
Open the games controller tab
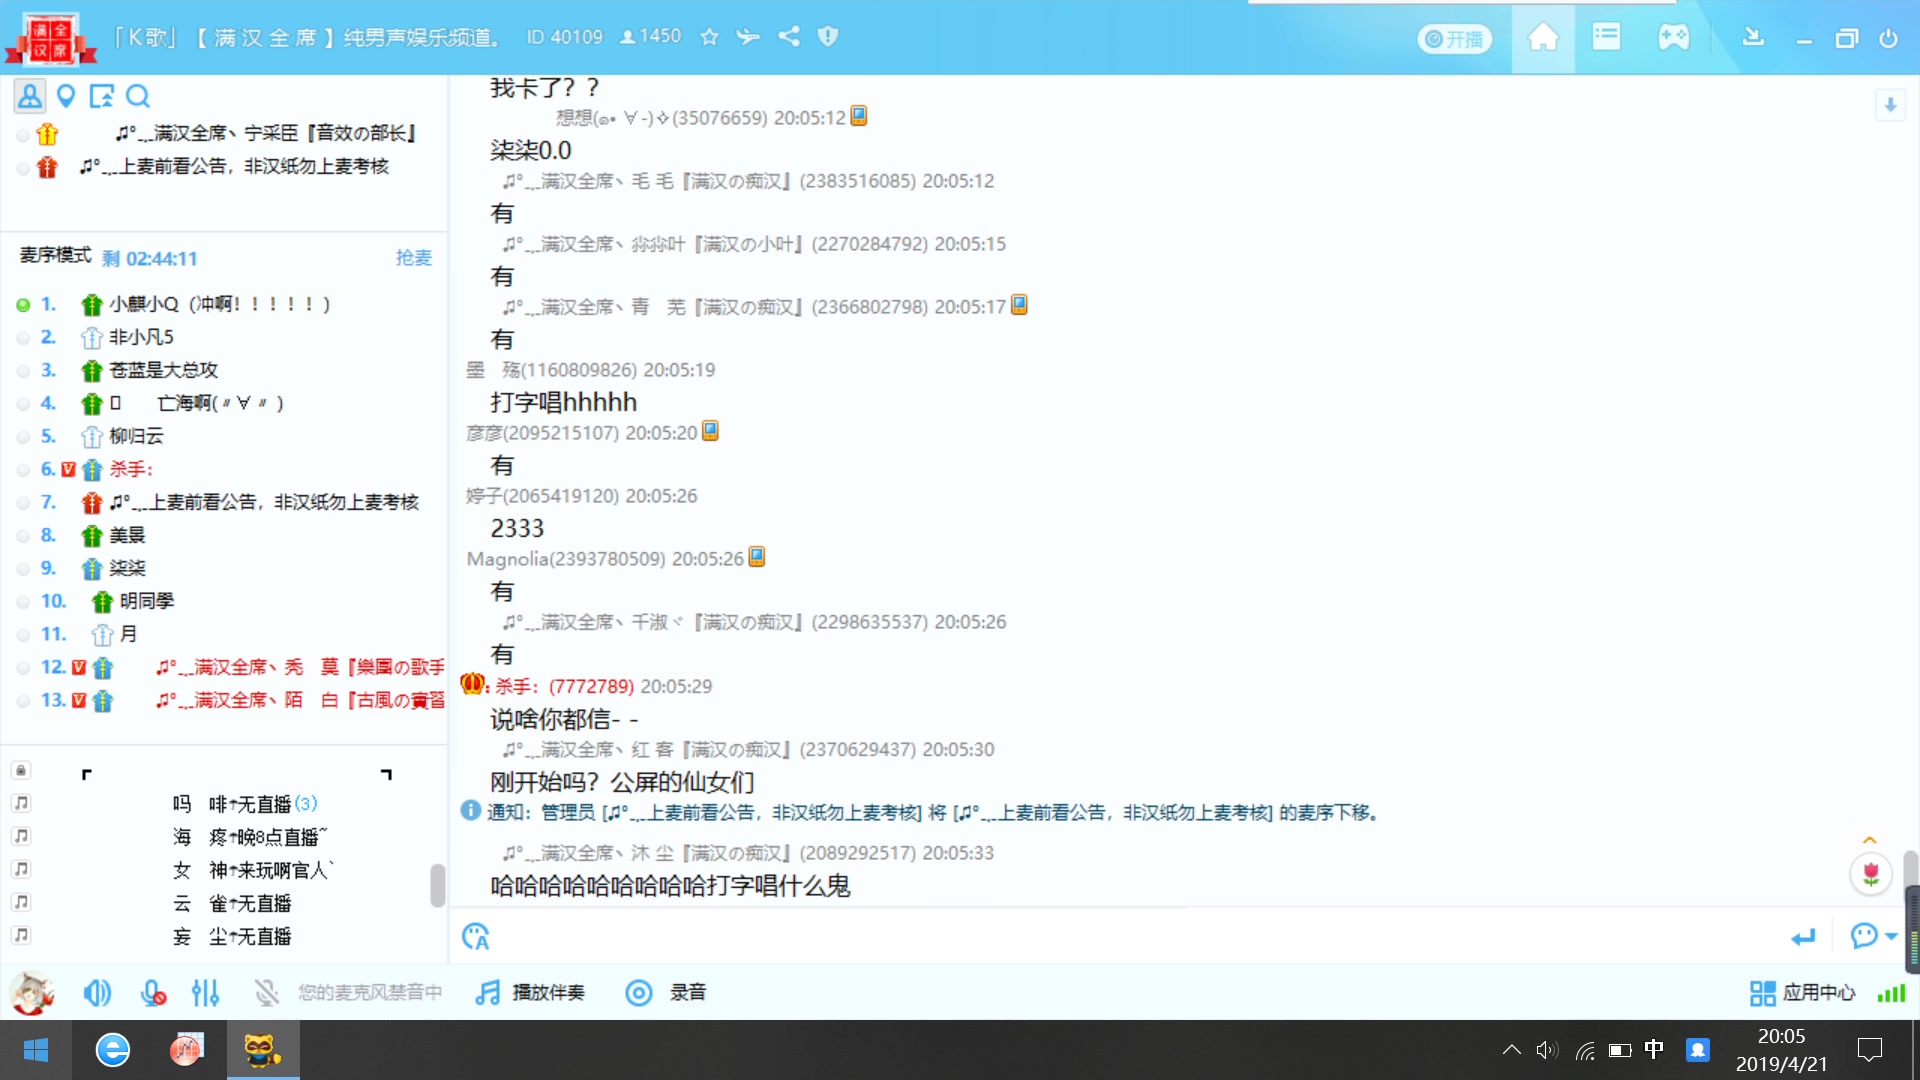tap(1673, 38)
